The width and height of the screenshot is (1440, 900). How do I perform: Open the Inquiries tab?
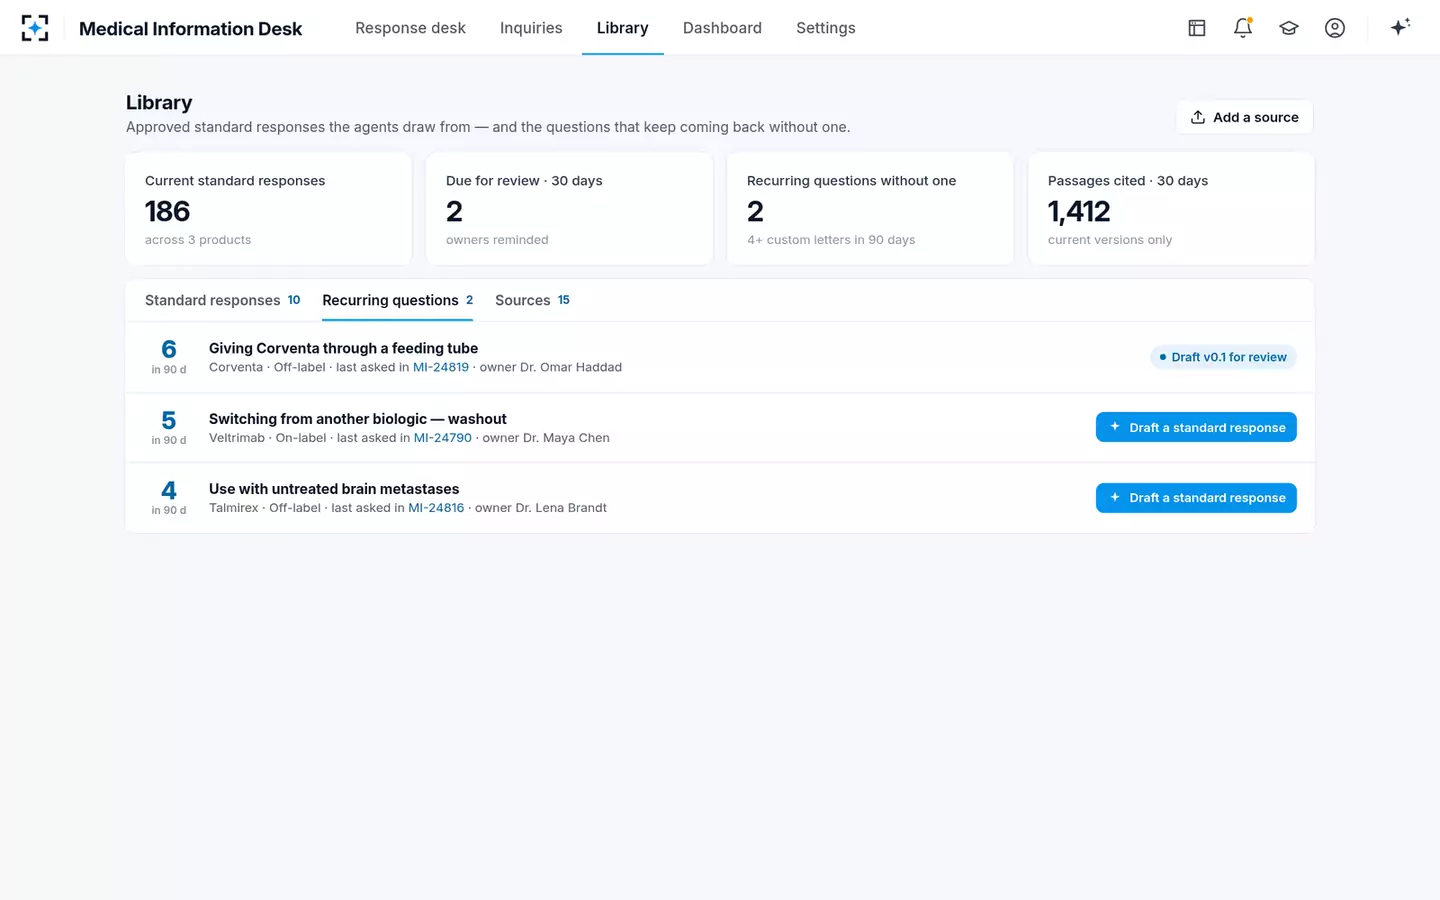pyautogui.click(x=531, y=28)
